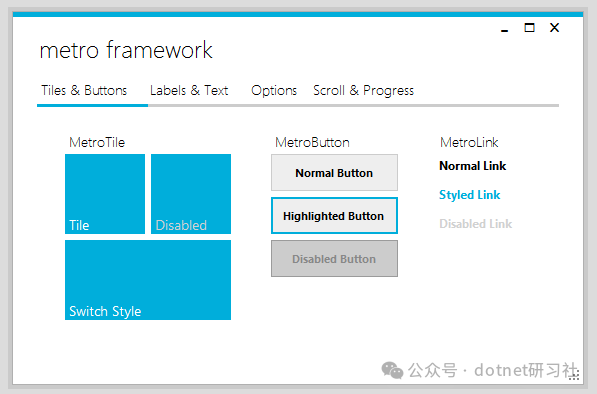
Task: Switch to the Labels & Text tab
Action: (x=189, y=91)
